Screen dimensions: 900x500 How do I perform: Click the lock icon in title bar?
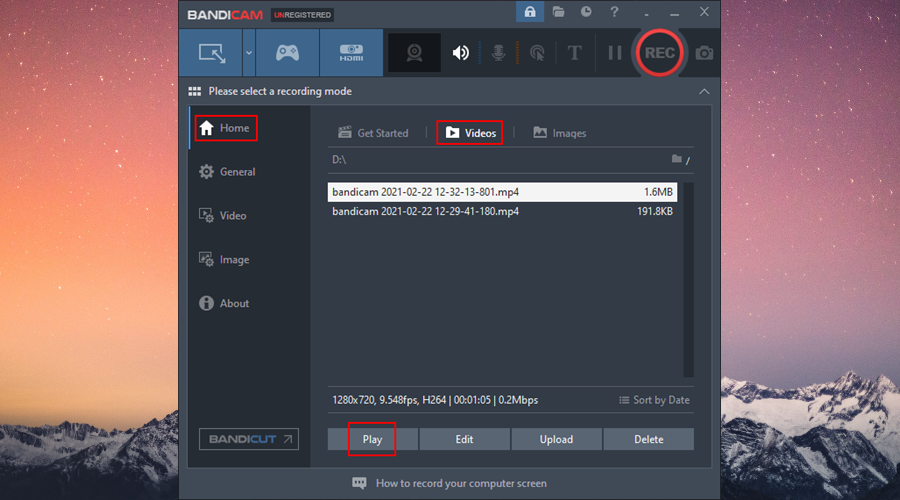coord(530,11)
